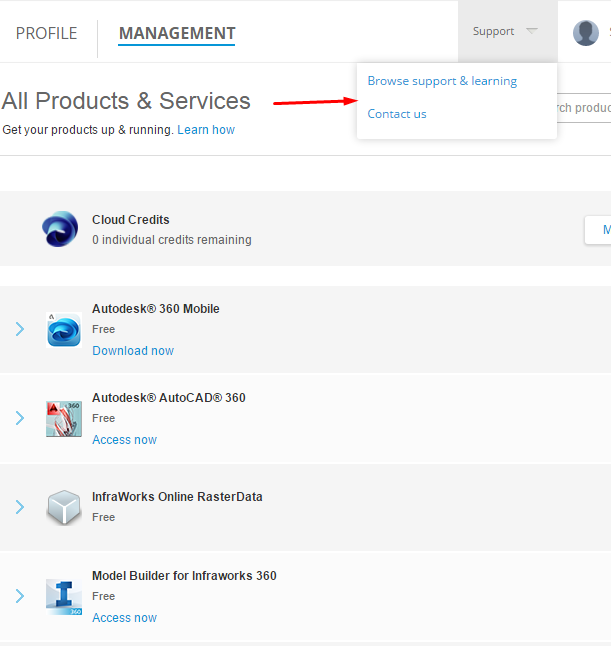Expand the Autodesk AutoCAD 360 row
Viewport: 611px width, 646px height.
pos(20,418)
